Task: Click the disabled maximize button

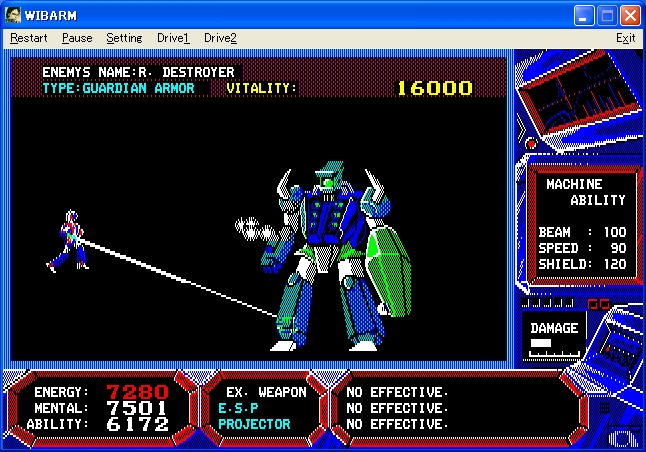Action: (x=607, y=16)
